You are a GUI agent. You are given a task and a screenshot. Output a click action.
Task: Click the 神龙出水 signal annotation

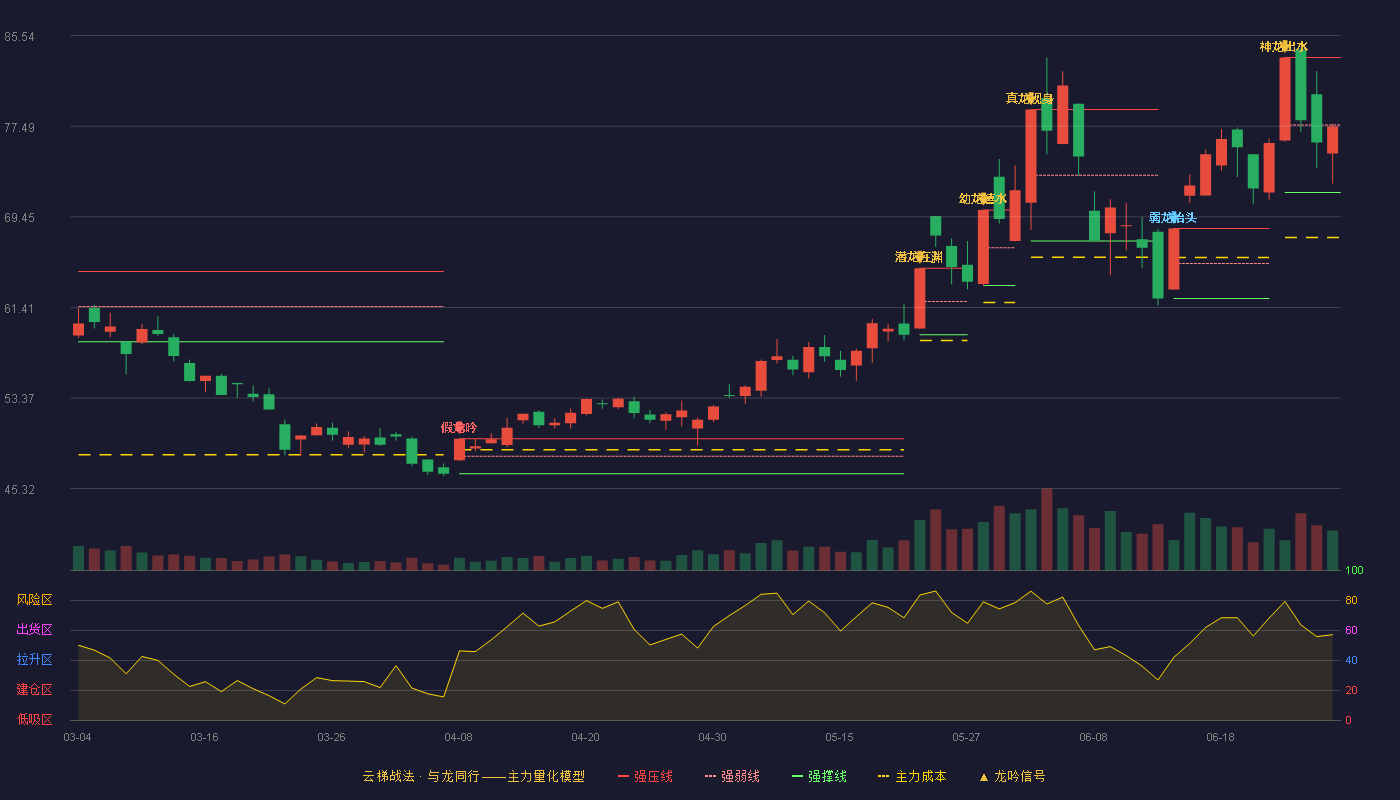coord(1284,47)
